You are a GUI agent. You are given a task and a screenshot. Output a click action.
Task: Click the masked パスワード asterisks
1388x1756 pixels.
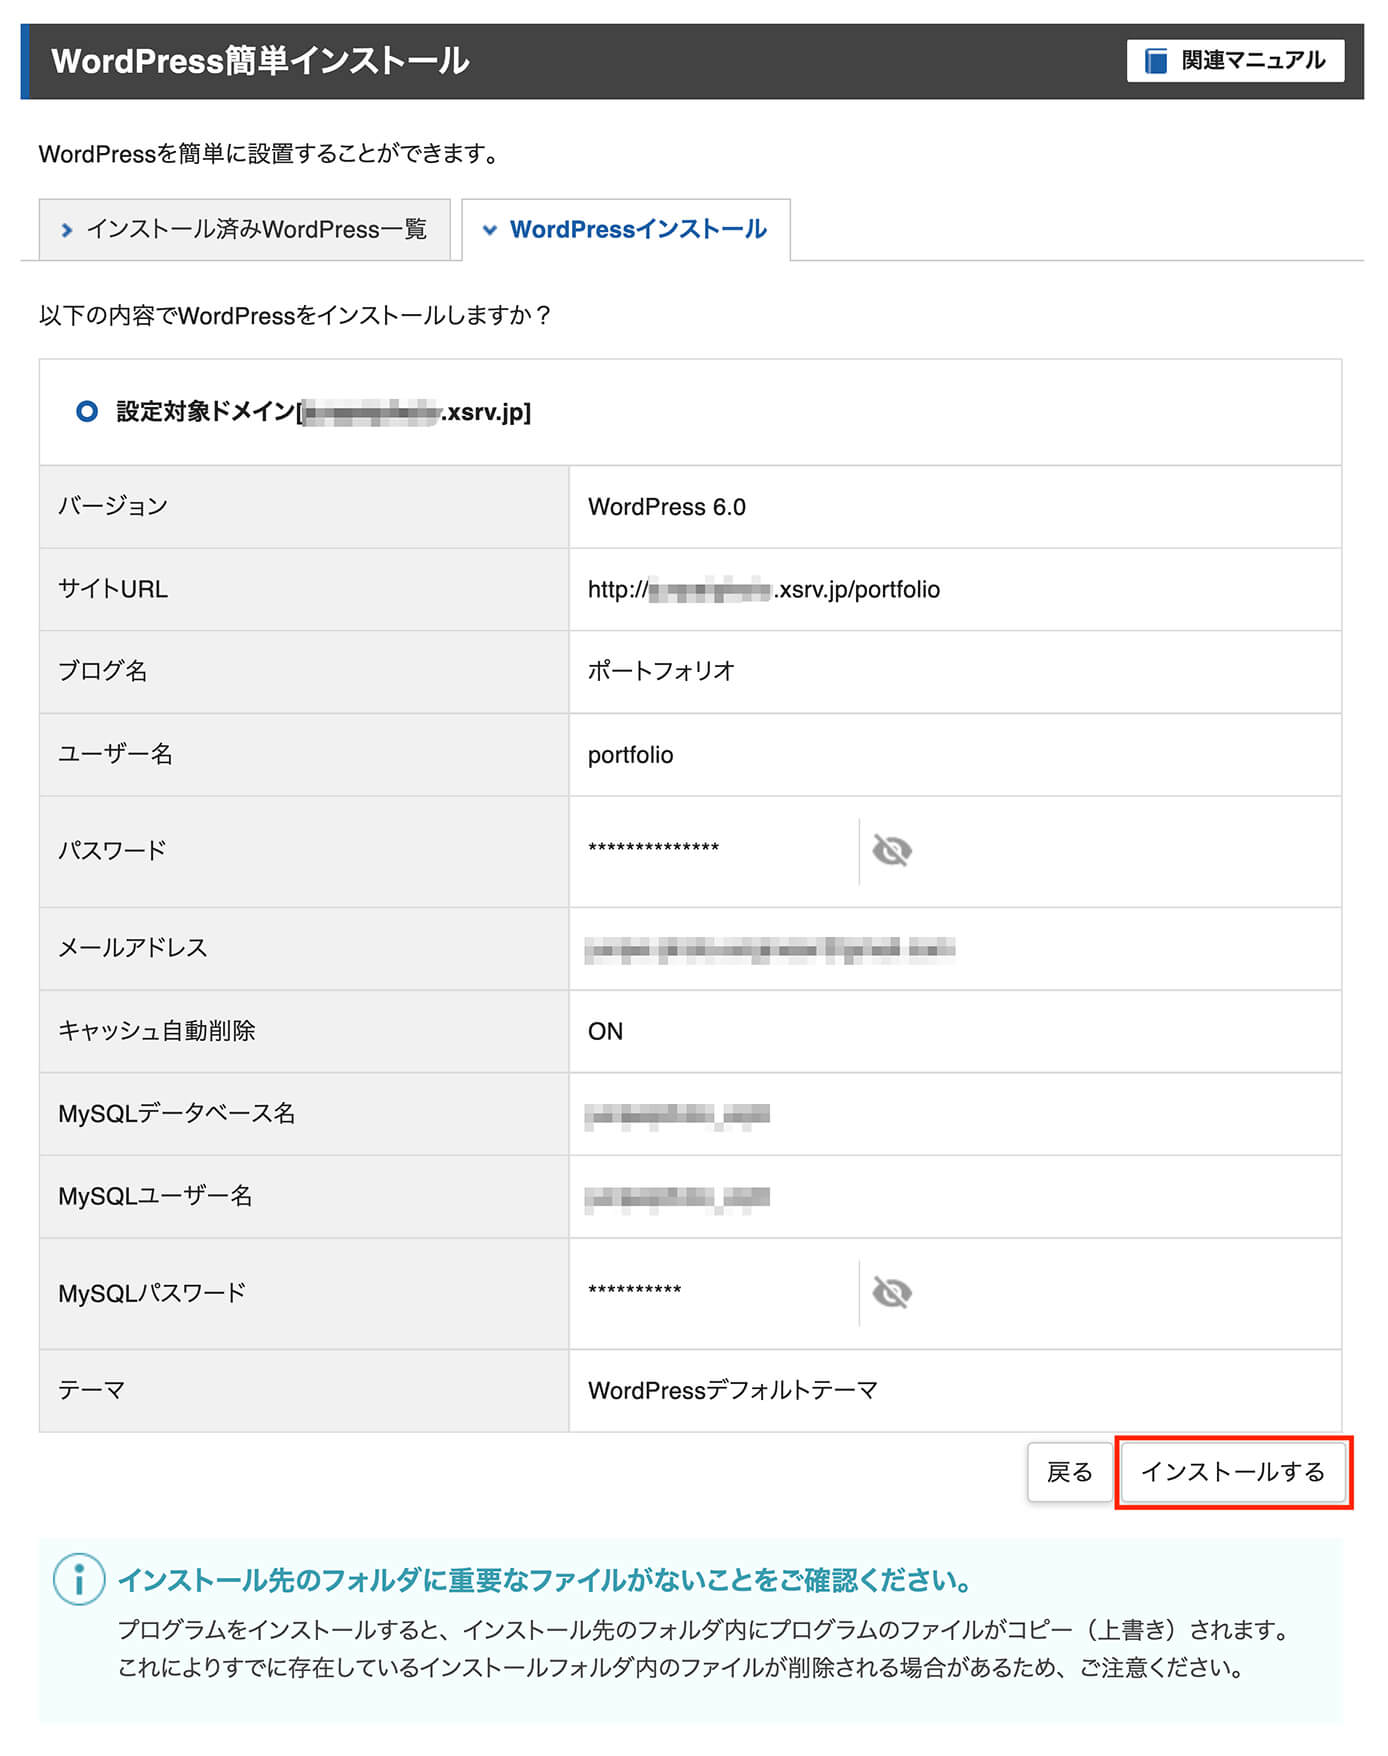pyautogui.click(x=654, y=849)
